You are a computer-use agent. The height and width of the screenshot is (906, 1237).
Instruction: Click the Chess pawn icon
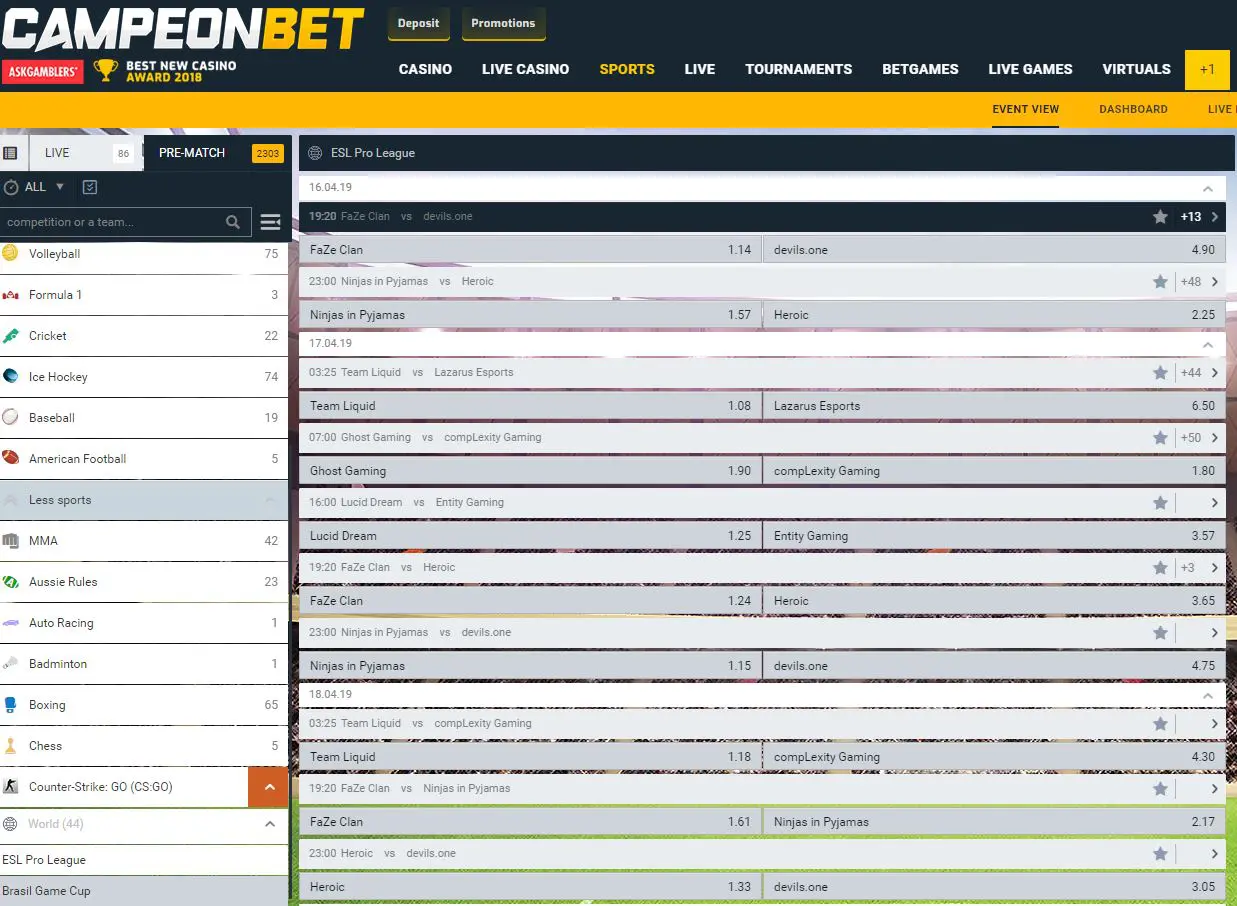pyautogui.click(x=10, y=746)
